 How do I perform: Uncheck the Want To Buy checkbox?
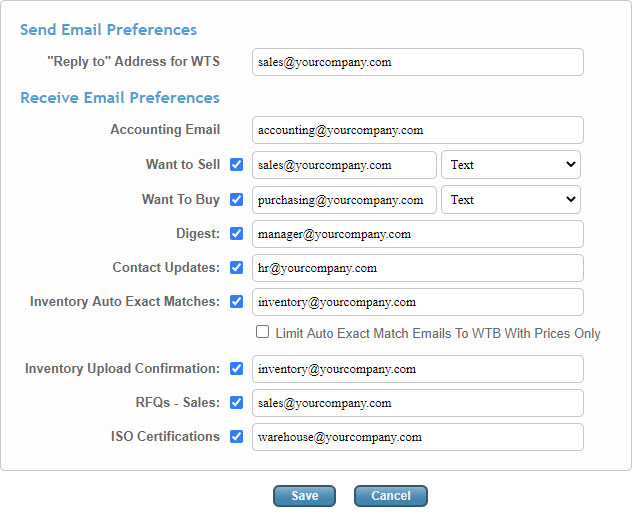(237, 200)
